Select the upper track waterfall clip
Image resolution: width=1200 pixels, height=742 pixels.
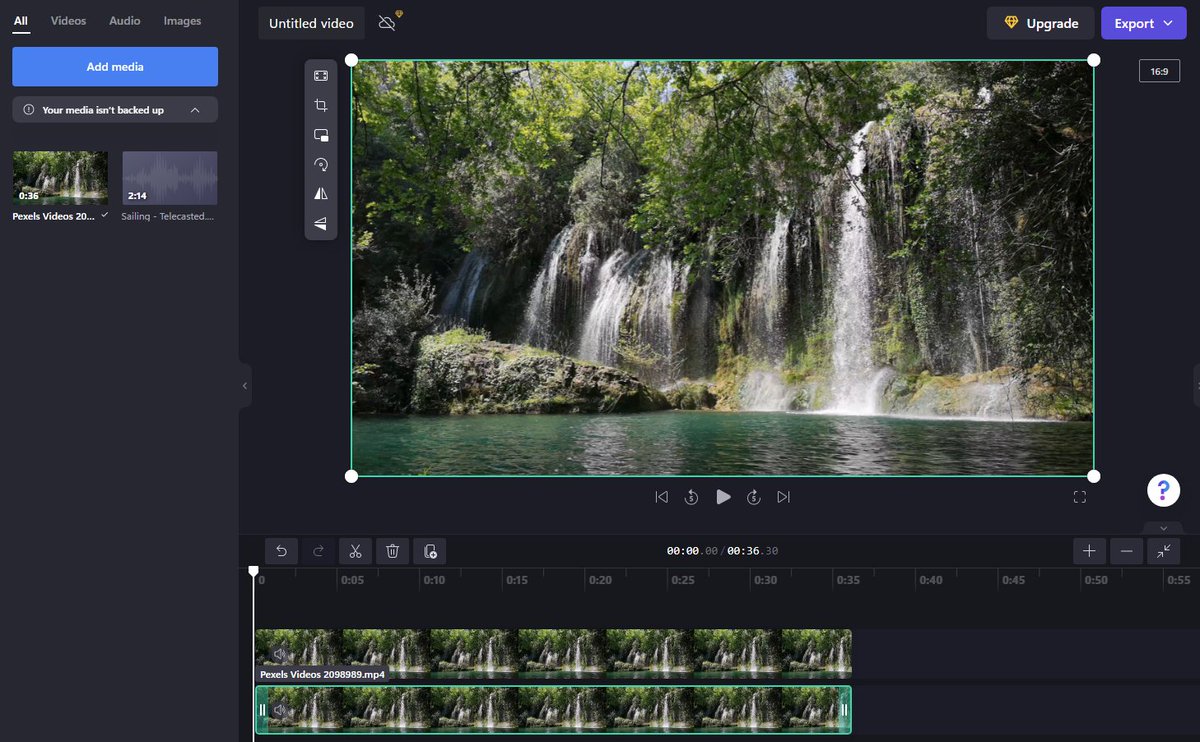[x=553, y=653]
